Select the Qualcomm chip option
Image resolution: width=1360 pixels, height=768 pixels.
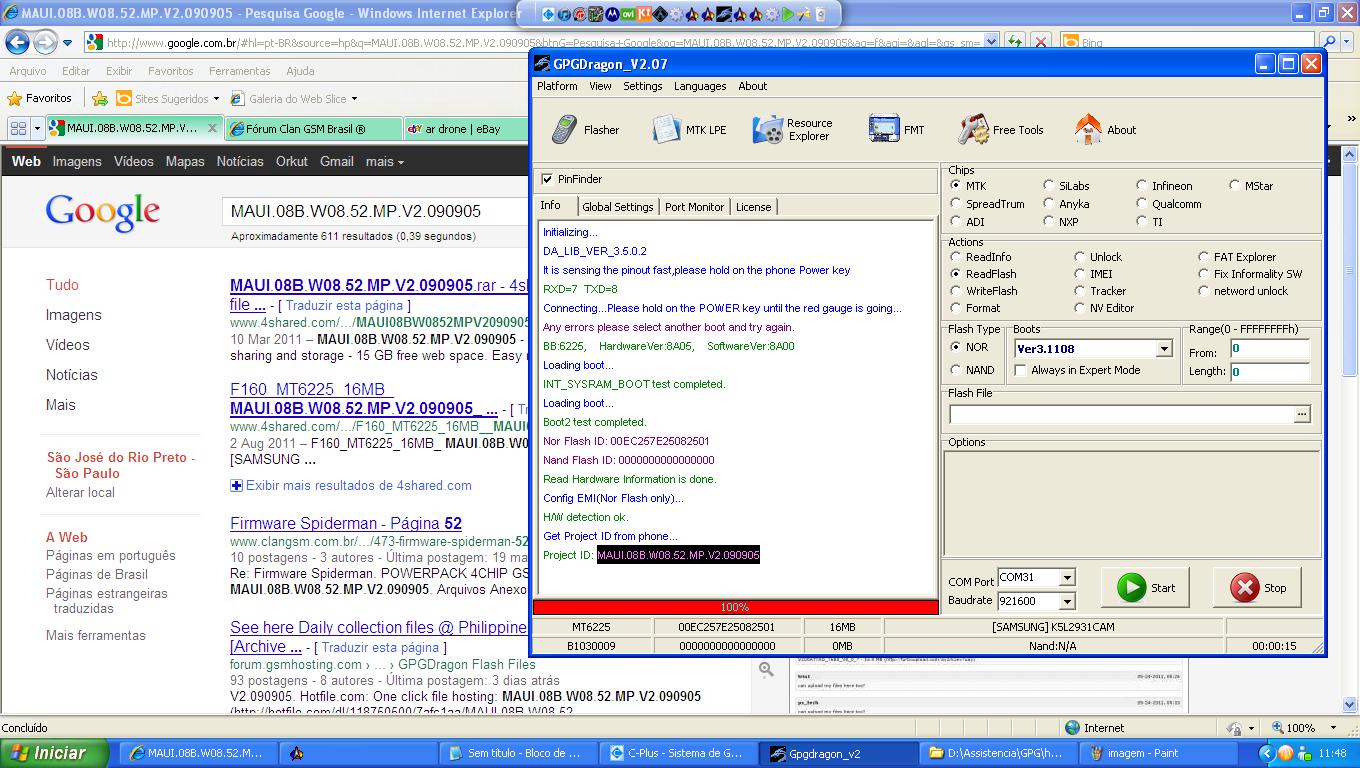coord(1141,204)
